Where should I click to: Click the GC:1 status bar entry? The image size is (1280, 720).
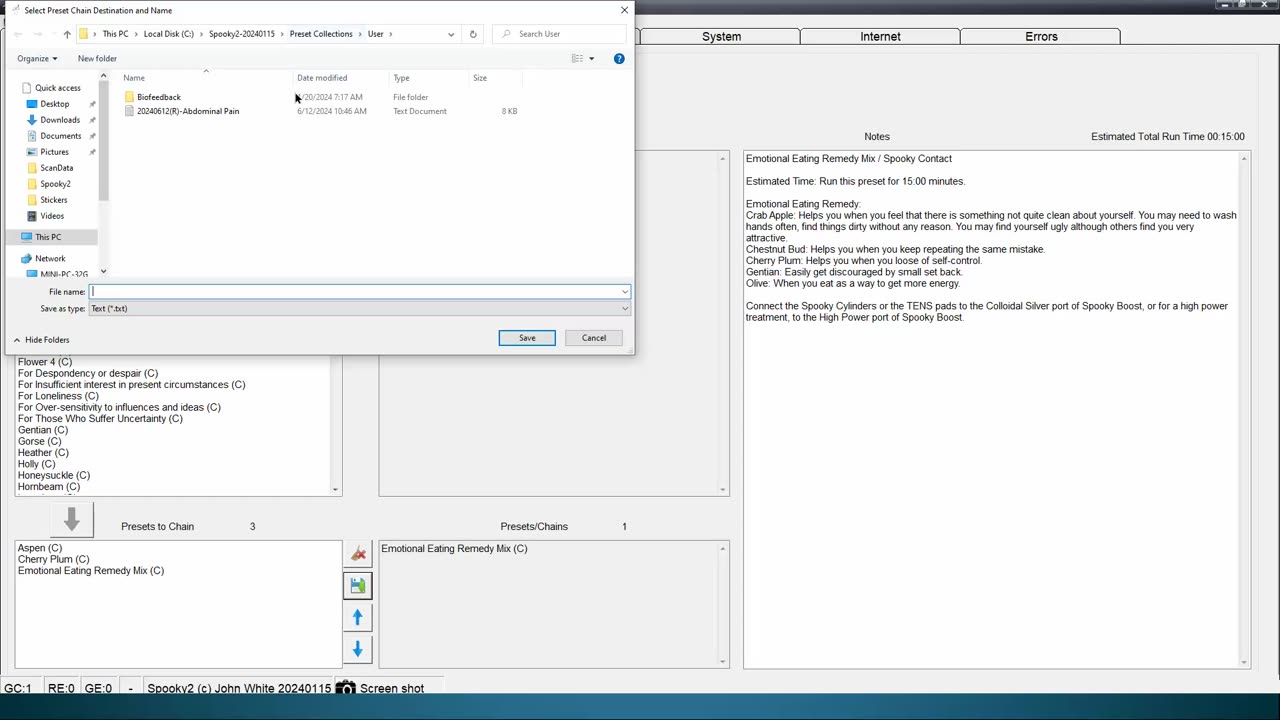[x=18, y=688]
